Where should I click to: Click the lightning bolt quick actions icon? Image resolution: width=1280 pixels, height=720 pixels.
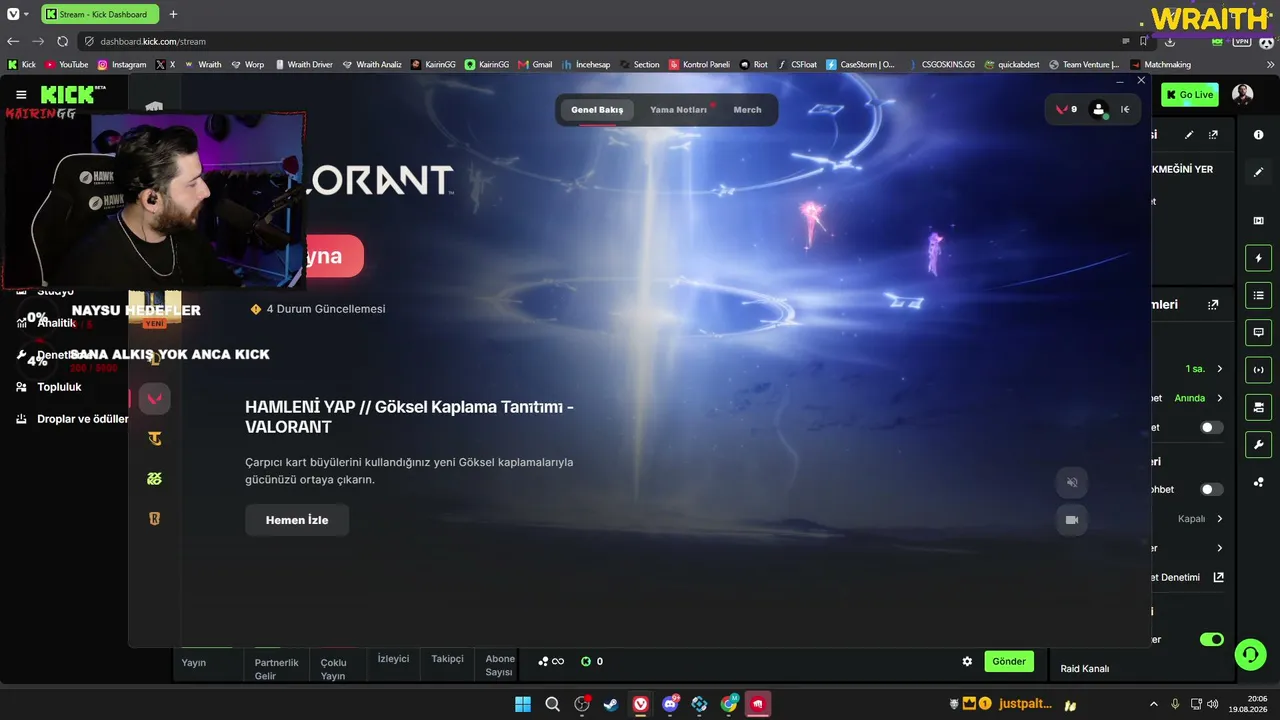point(1258,258)
